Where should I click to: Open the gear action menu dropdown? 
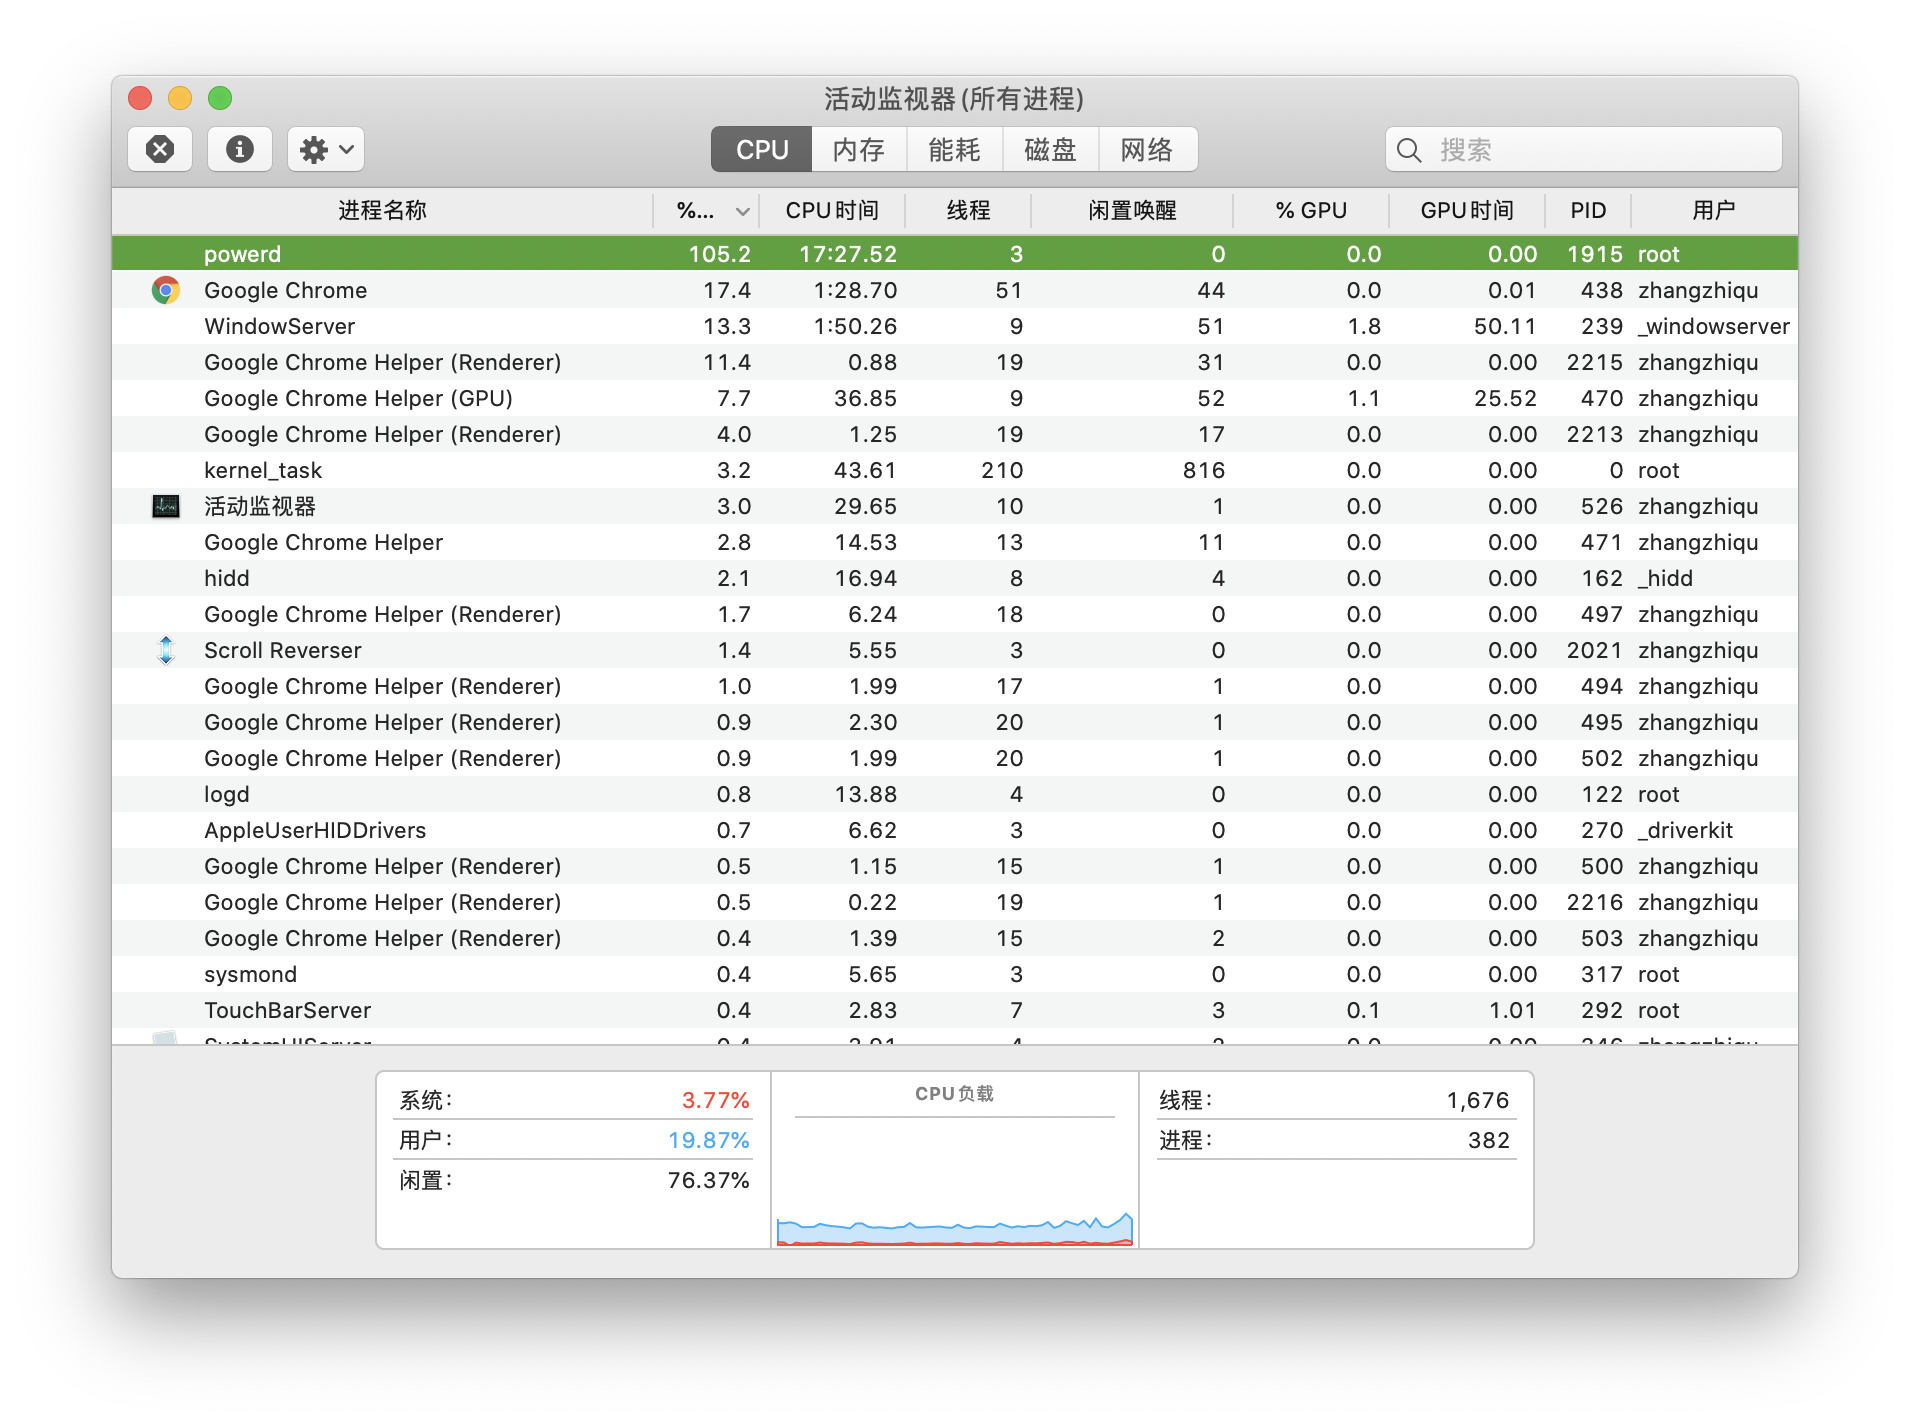pos(326,150)
